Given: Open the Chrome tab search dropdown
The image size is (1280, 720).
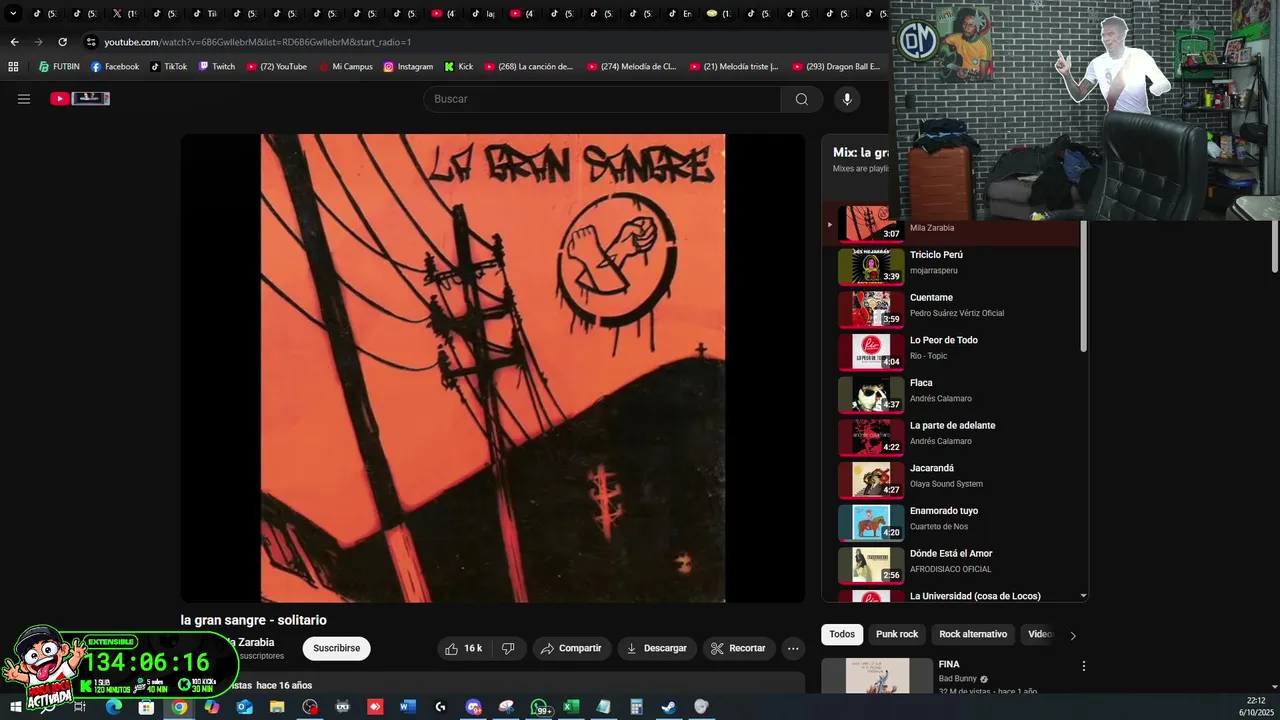Looking at the screenshot, I should point(13,14).
